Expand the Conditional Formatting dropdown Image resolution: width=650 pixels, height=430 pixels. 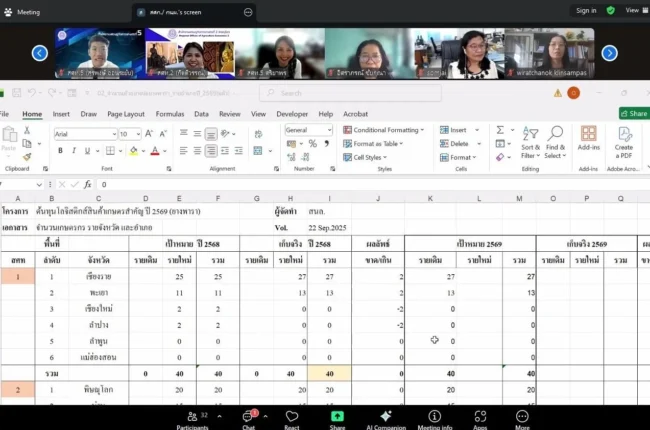click(386, 130)
